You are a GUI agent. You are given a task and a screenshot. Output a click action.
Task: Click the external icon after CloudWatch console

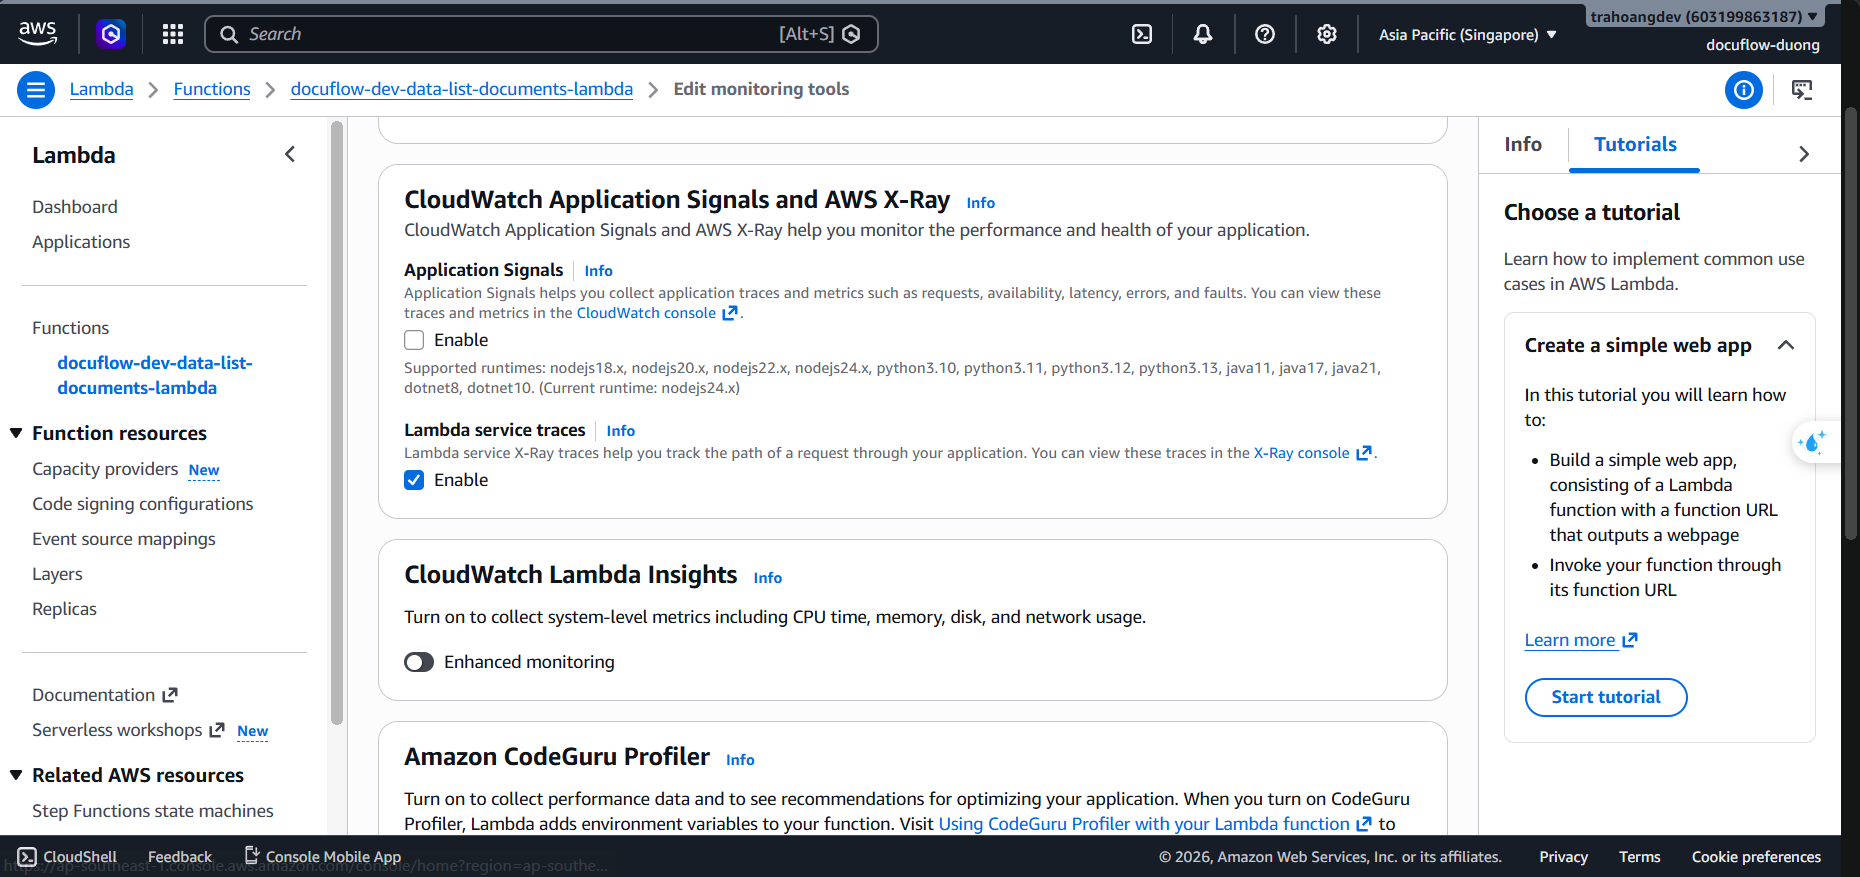pos(730,313)
